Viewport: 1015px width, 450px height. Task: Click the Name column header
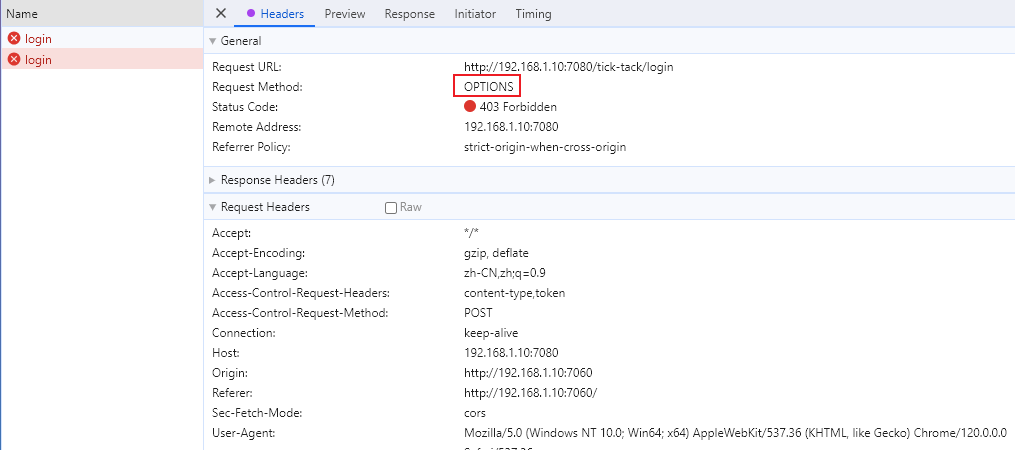pos(22,14)
